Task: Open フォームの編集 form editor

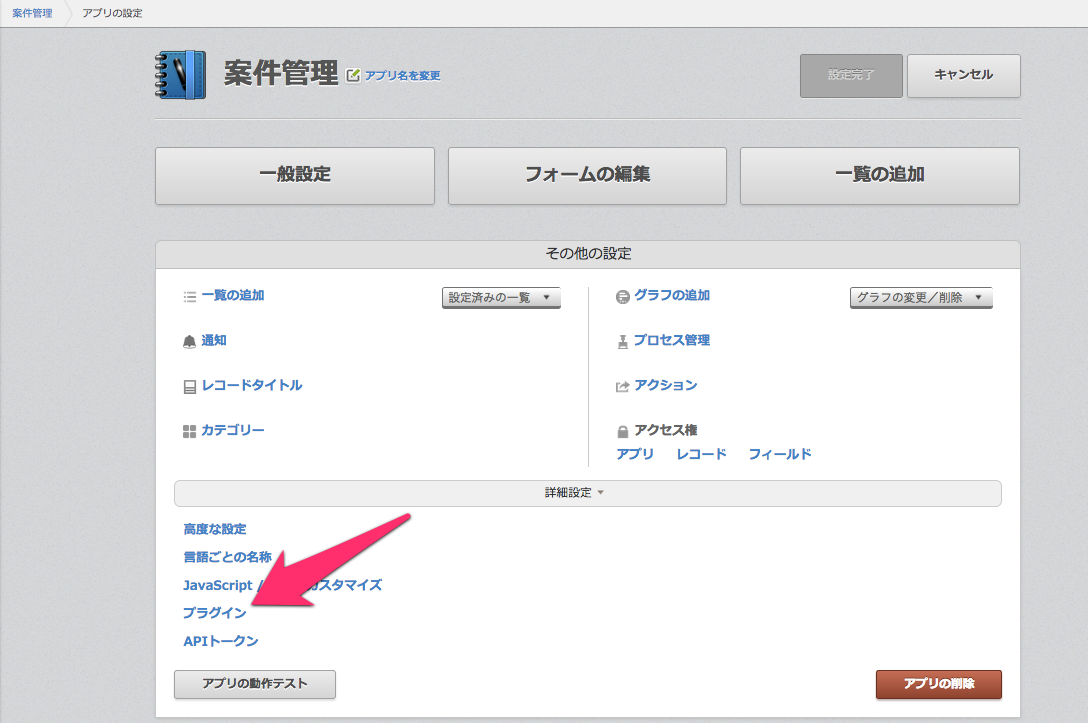Action: click(x=587, y=175)
